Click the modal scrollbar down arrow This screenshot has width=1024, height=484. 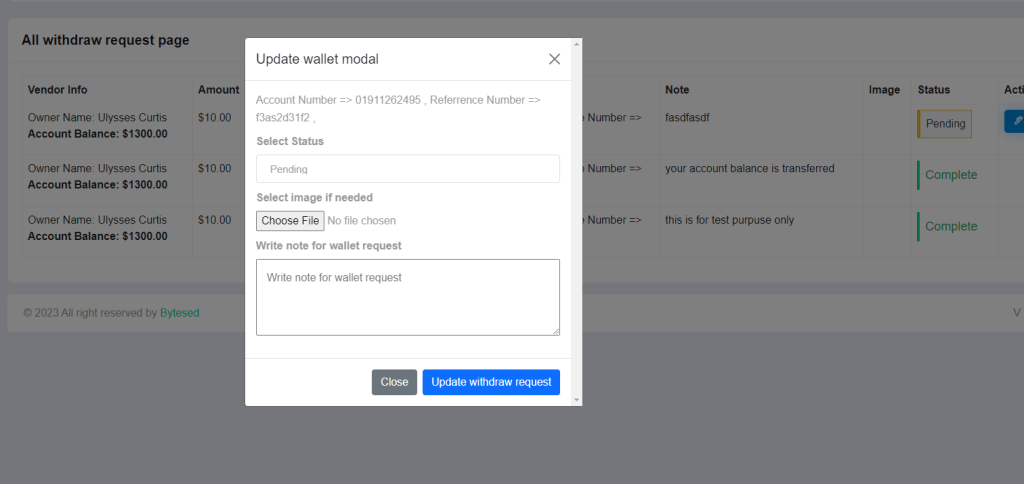coord(576,399)
